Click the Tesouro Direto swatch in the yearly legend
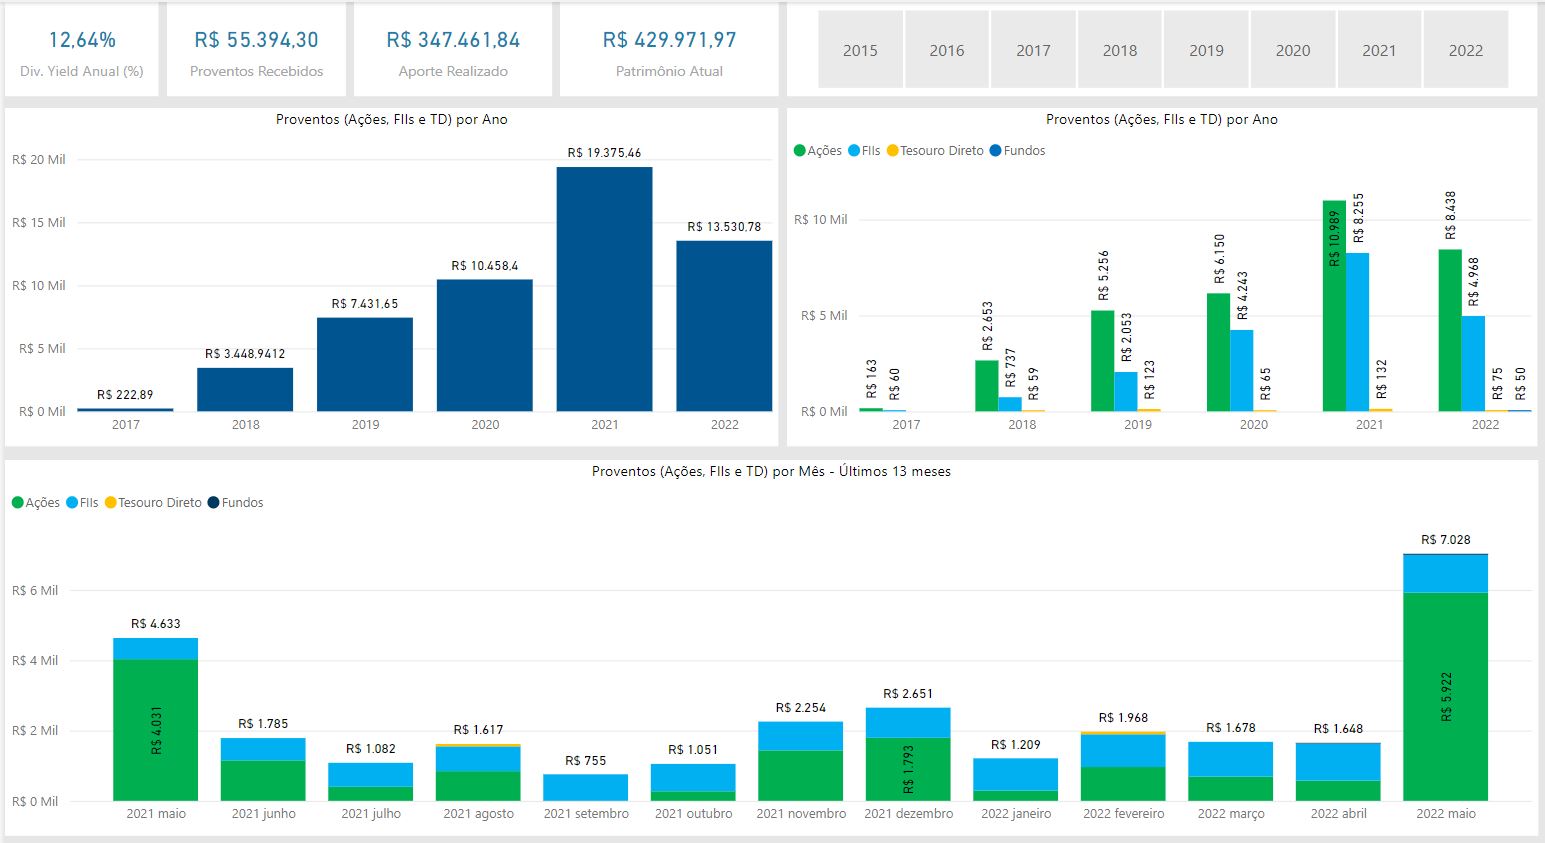This screenshot has width=1545, height=843. coord(893,151)
